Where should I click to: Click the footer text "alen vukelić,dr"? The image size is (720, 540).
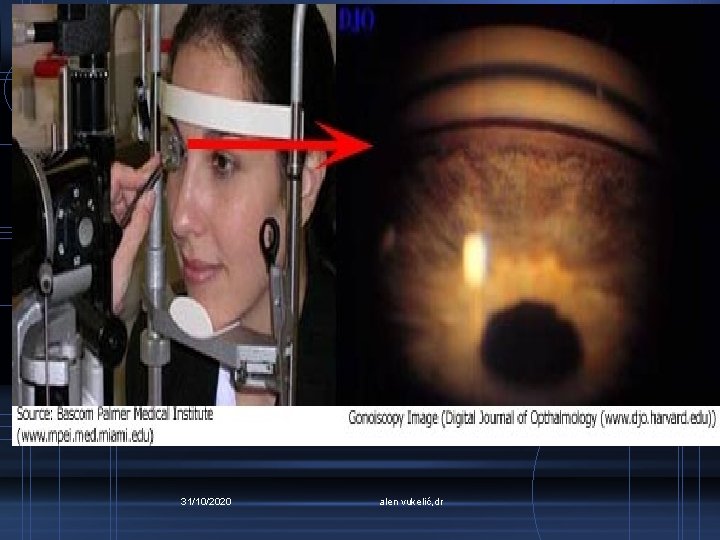point(411,502)
